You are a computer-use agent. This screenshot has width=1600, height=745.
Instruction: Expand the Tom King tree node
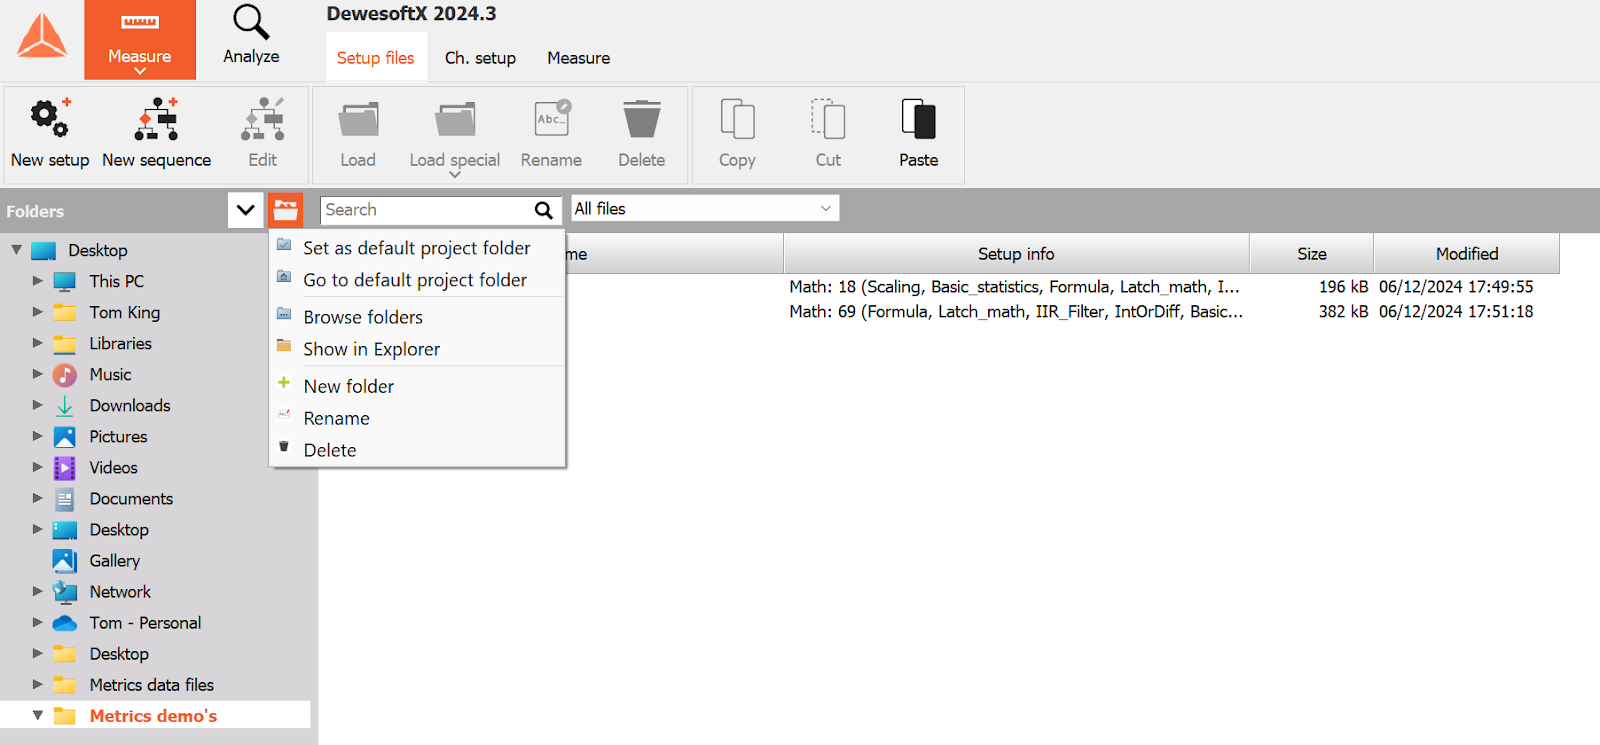pos(38,312)
